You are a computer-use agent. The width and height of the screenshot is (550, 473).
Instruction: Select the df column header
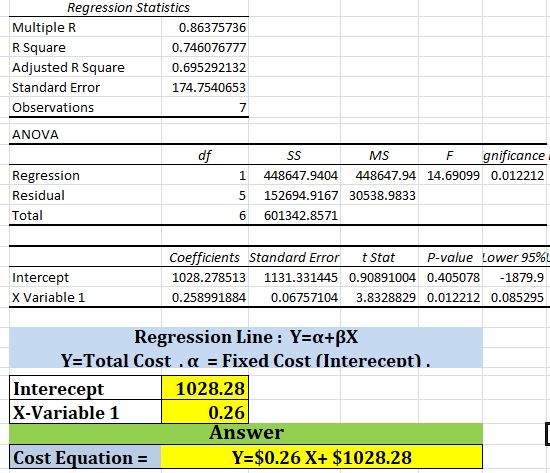tap(205, 155)
